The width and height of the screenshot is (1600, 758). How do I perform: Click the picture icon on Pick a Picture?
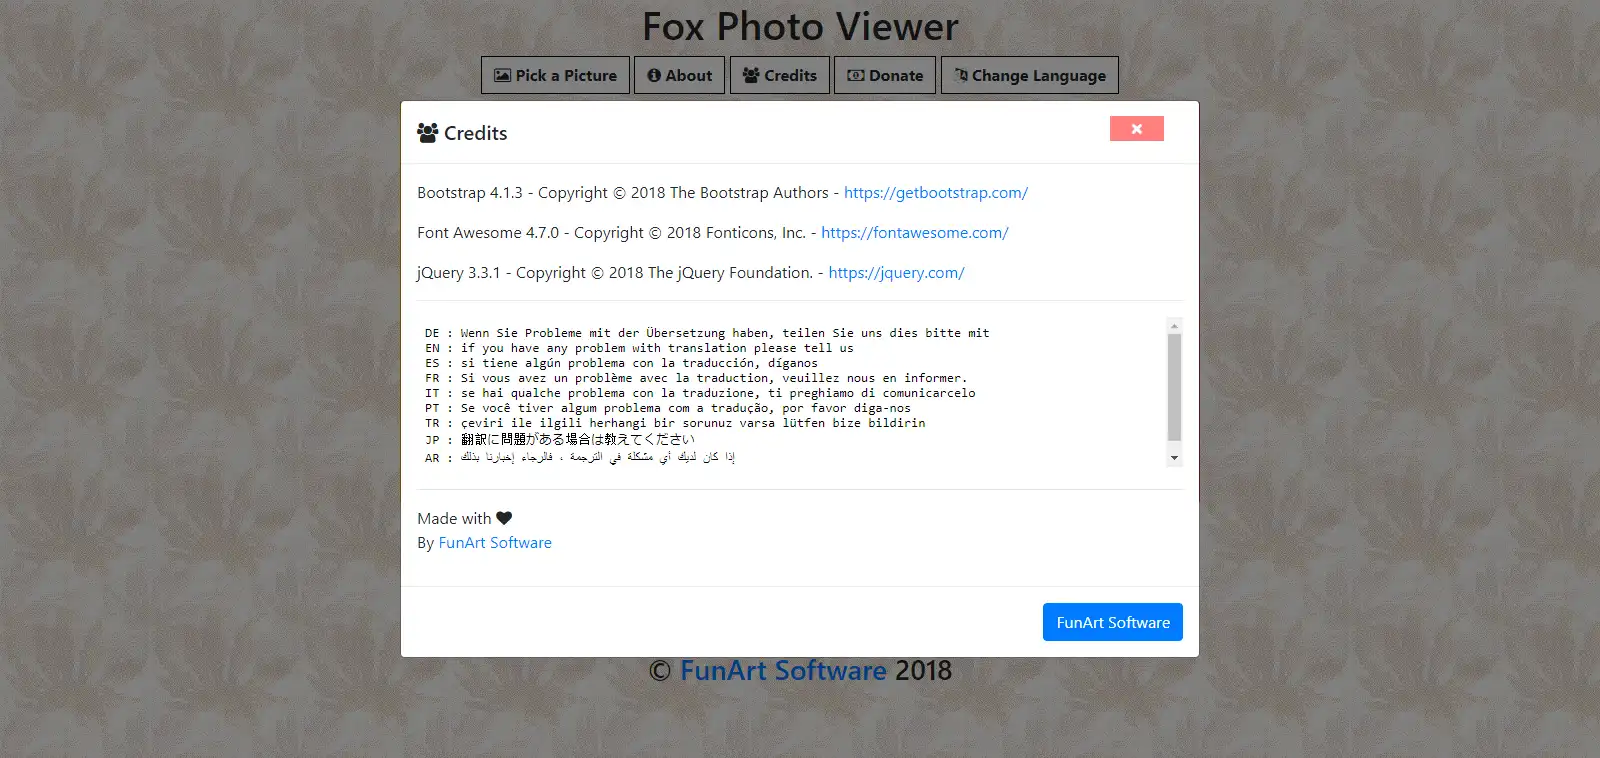503,75
